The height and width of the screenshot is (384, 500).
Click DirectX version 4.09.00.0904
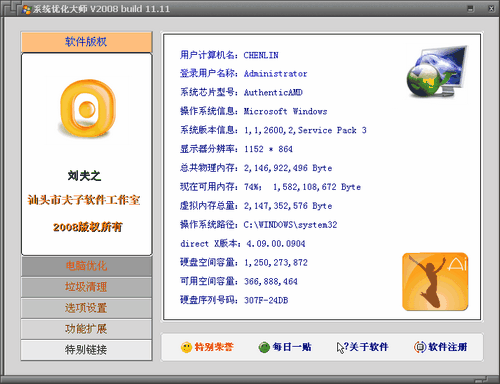coord(276,244)
